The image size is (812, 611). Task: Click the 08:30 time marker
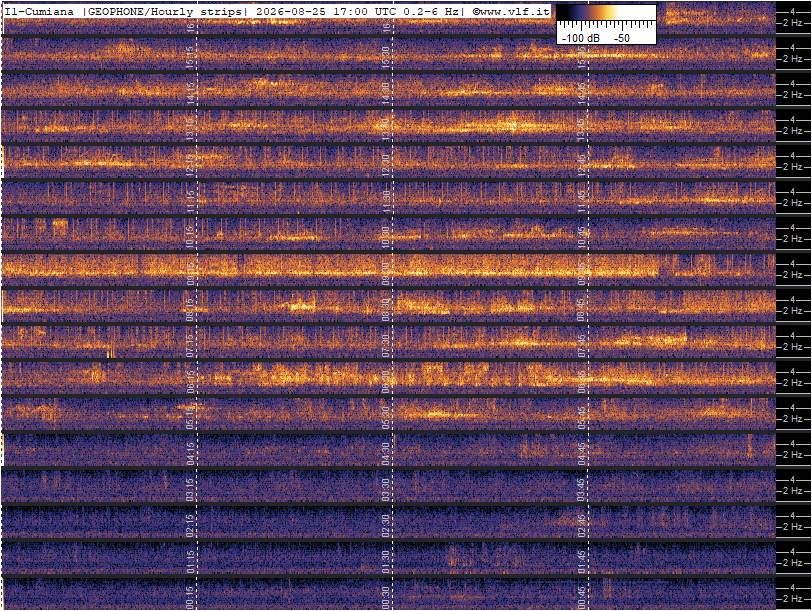[x=386, y=310]
